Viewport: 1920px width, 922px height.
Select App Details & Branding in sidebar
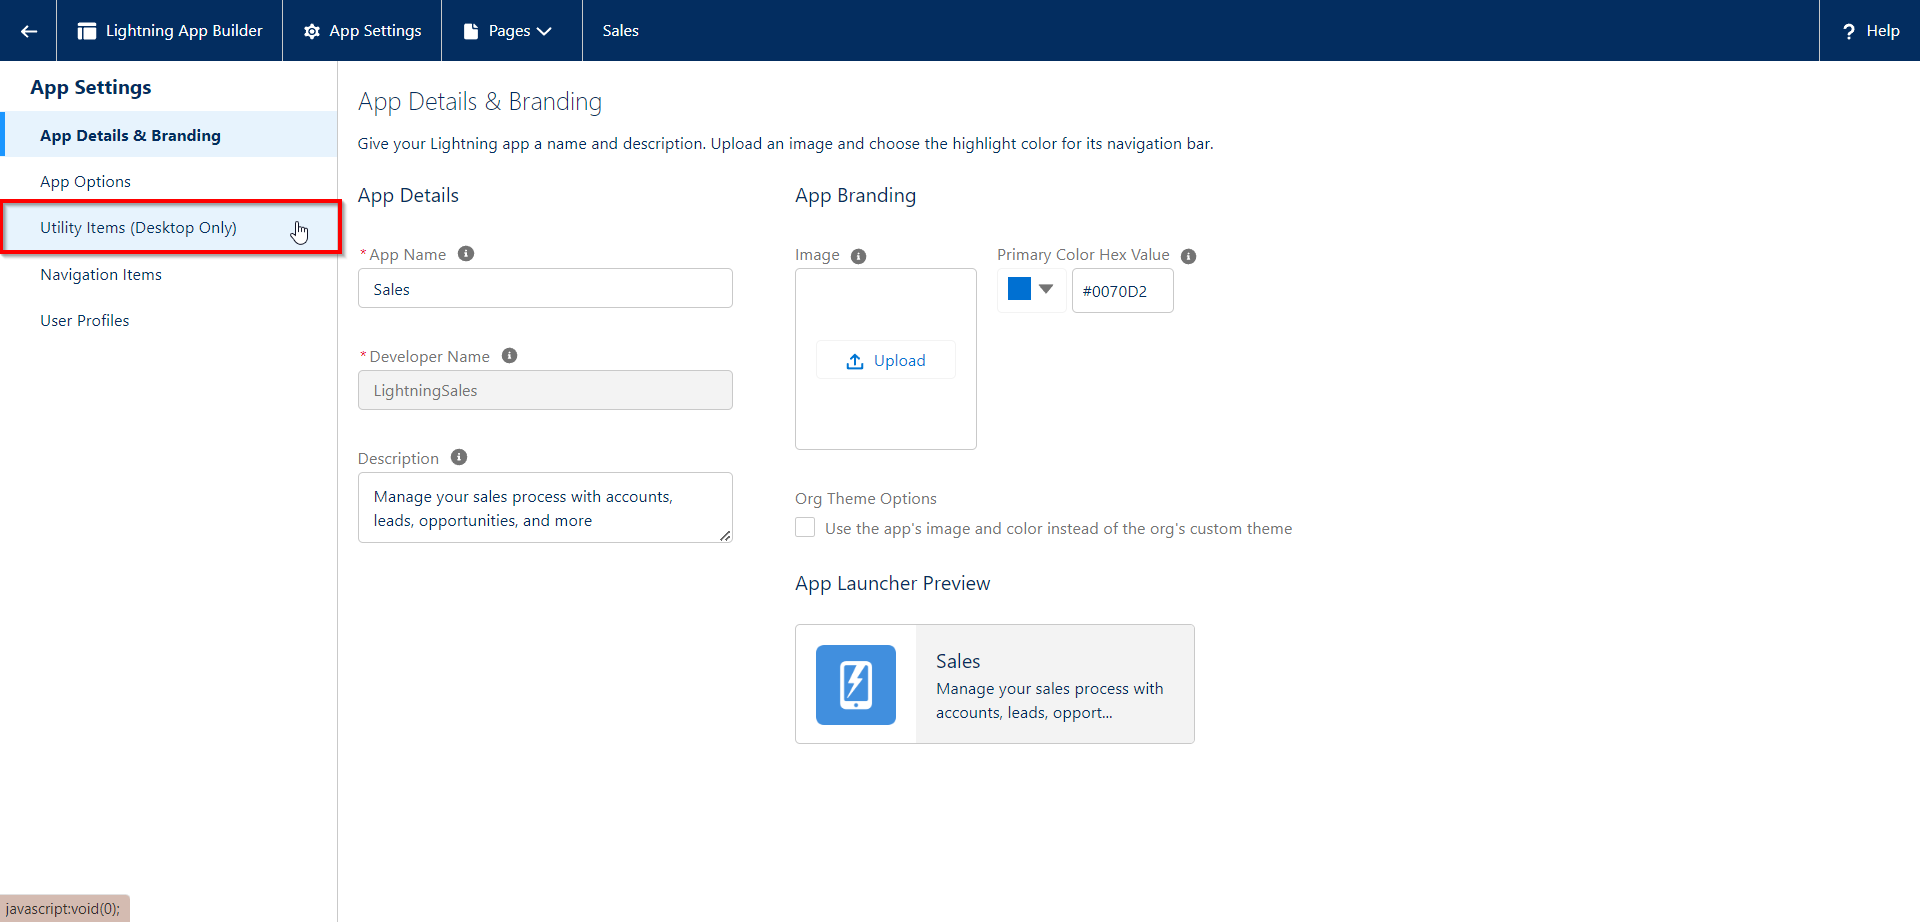(170, 135)
